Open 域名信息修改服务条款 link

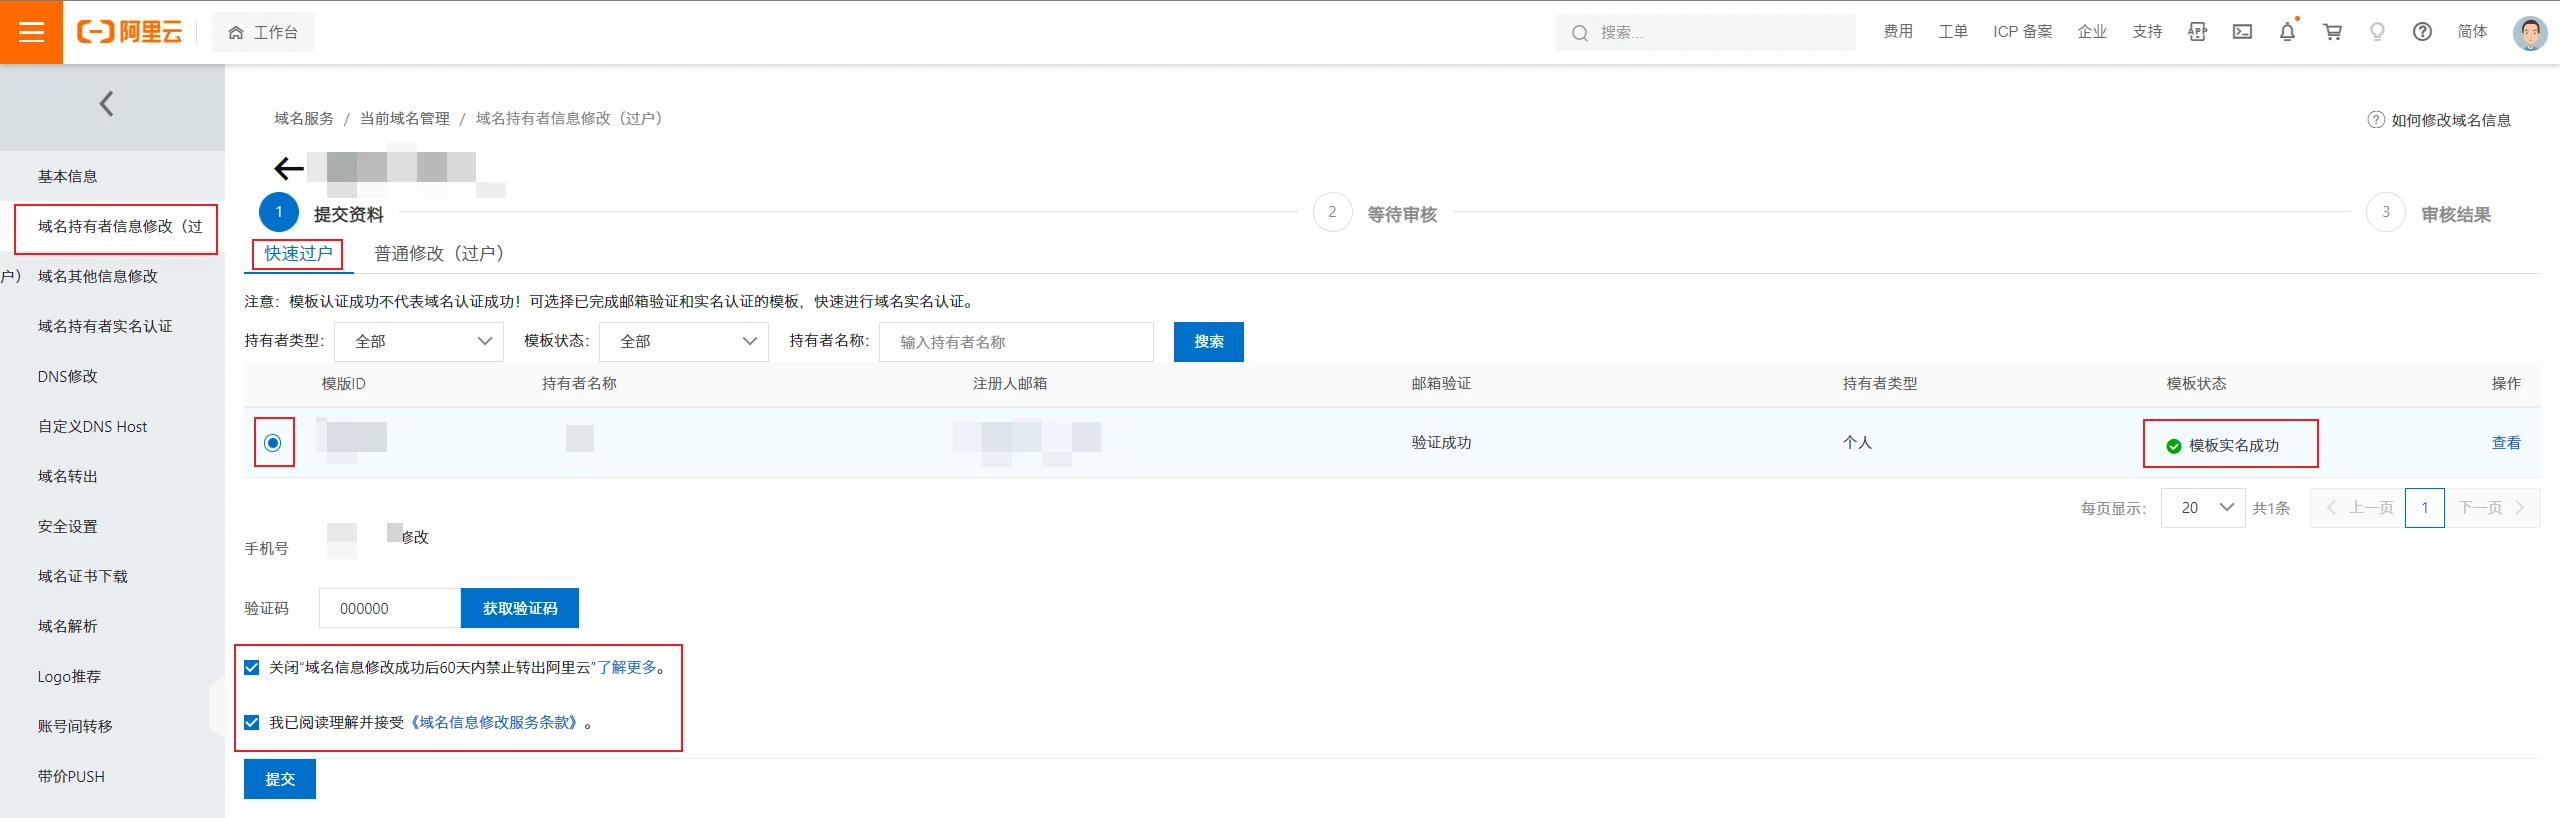coord(494,722)
